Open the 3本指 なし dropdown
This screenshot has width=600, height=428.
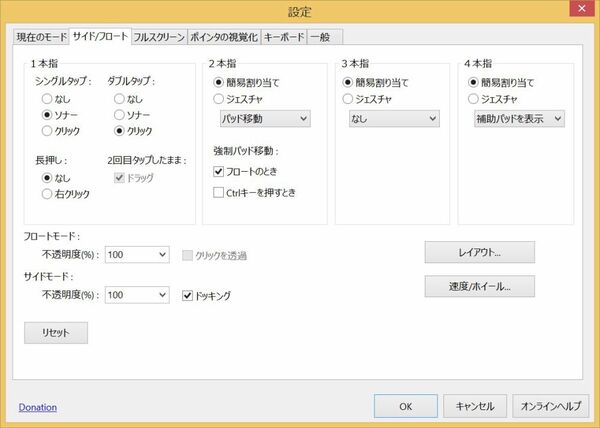point(394,119)
